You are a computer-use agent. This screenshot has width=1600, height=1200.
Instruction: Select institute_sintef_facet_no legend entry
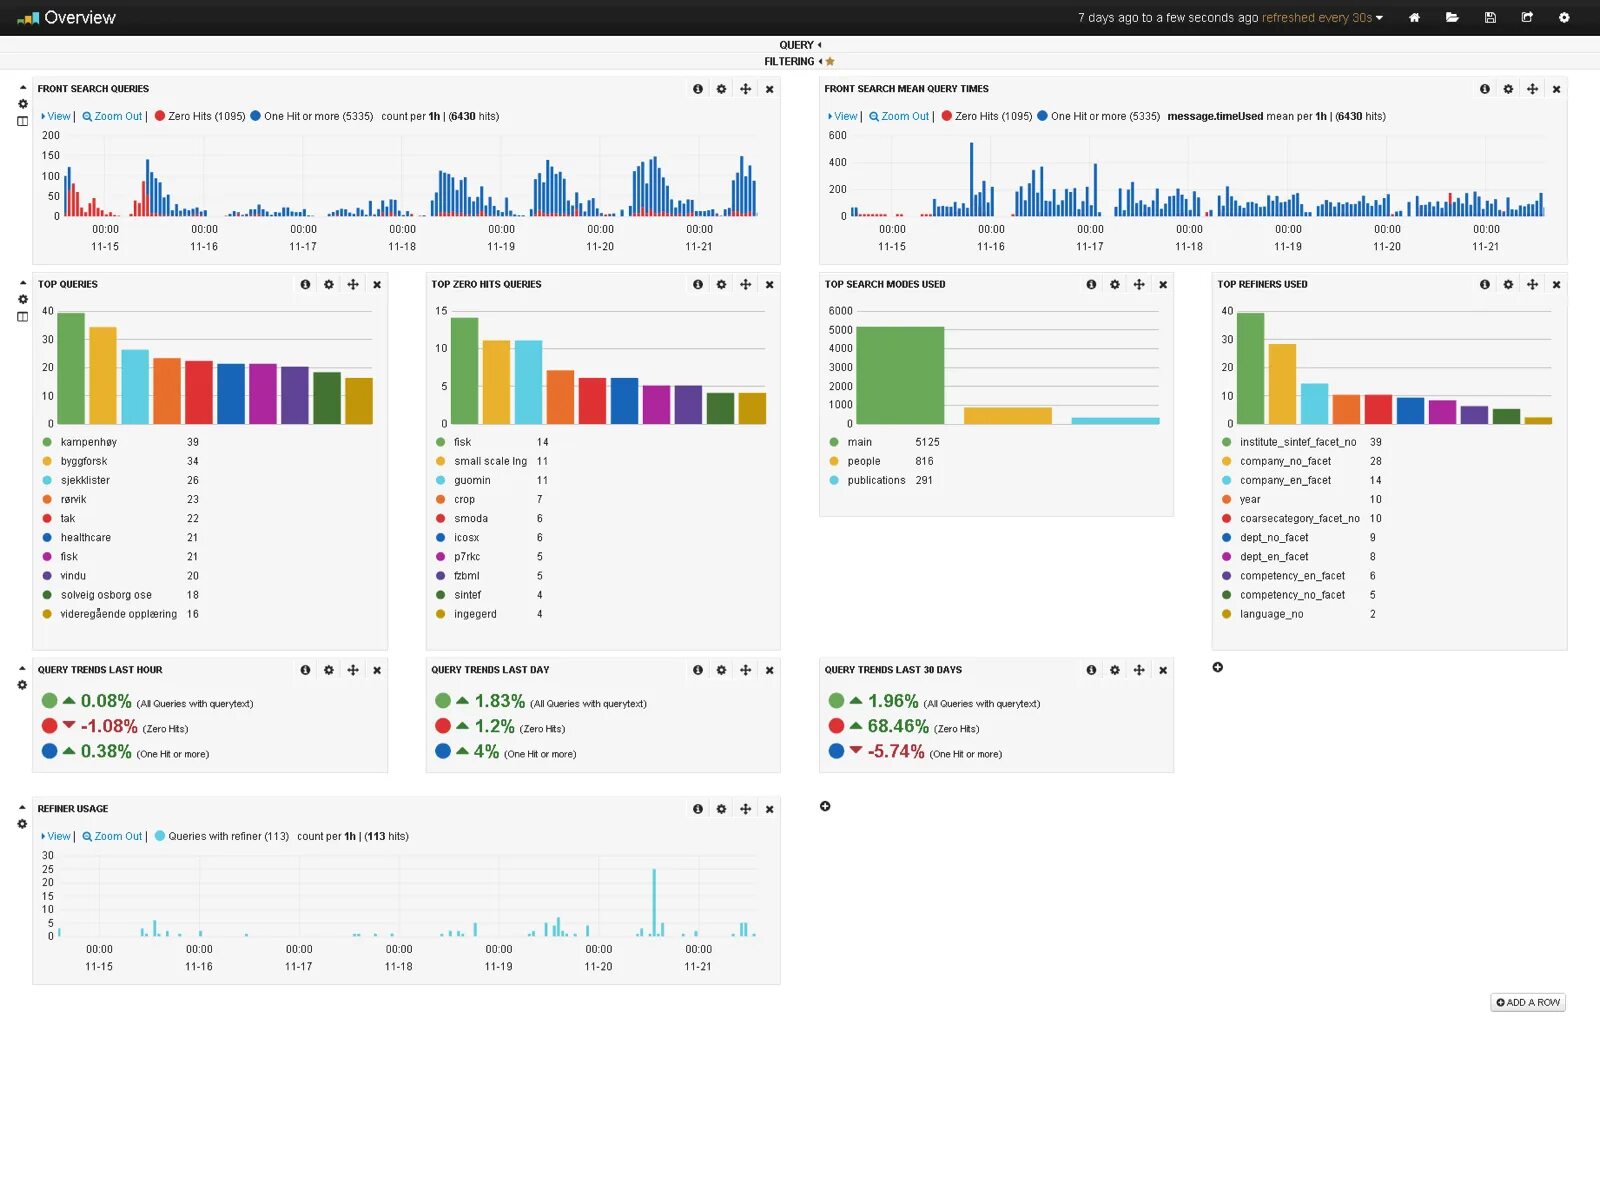pyautogui.click(x=1298, y=442)
